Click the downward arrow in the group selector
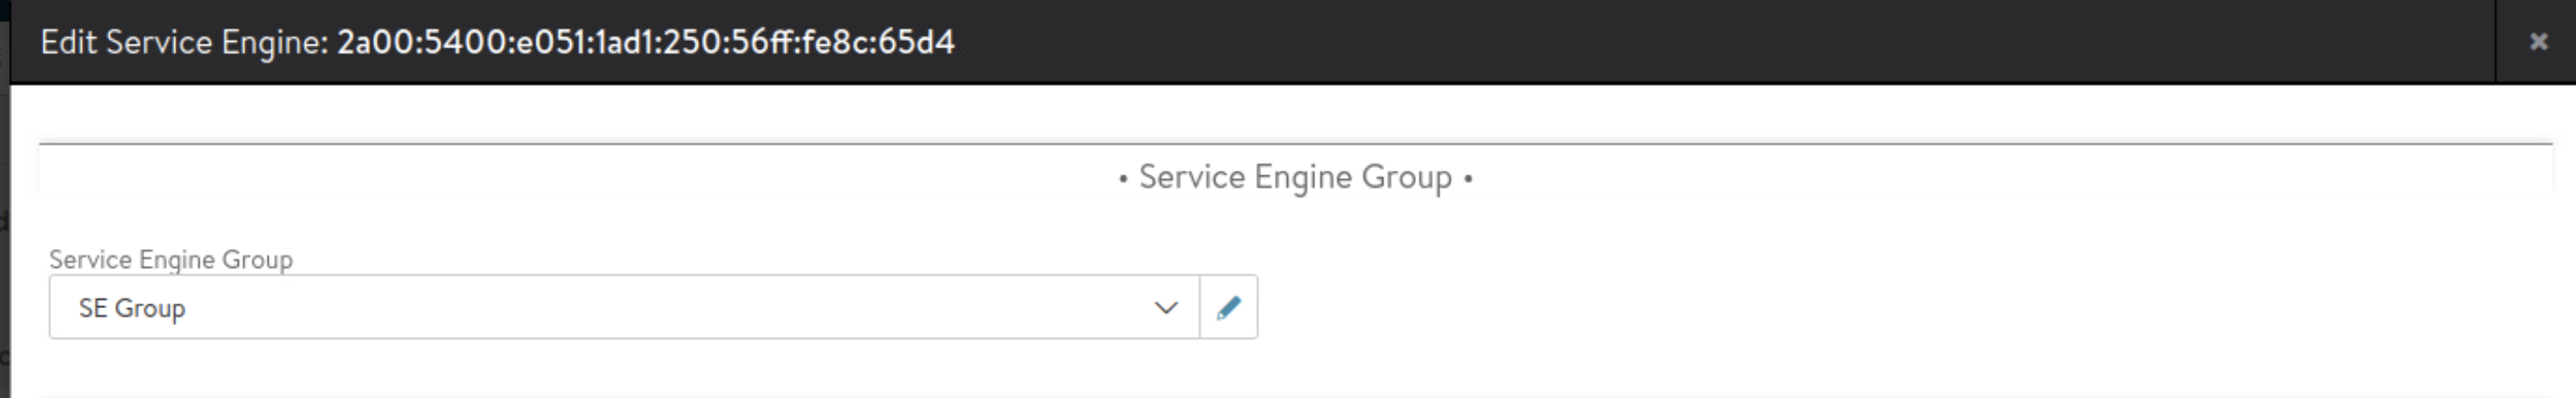 (x=1165, y=307)
